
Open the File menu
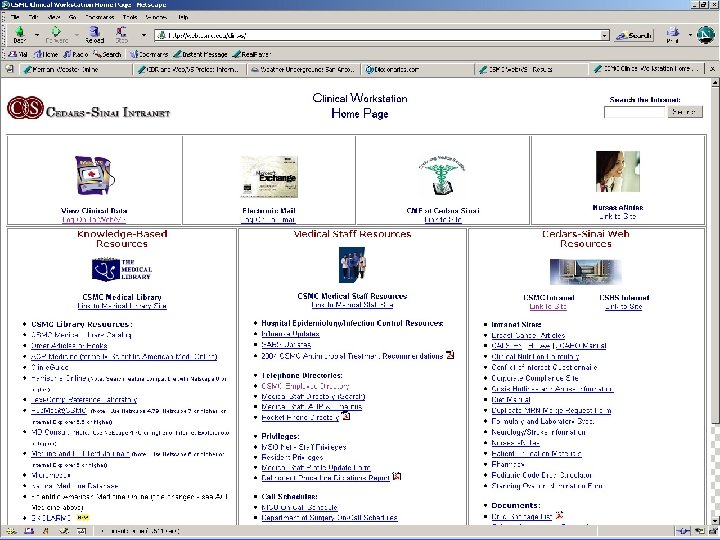(15, 17)
